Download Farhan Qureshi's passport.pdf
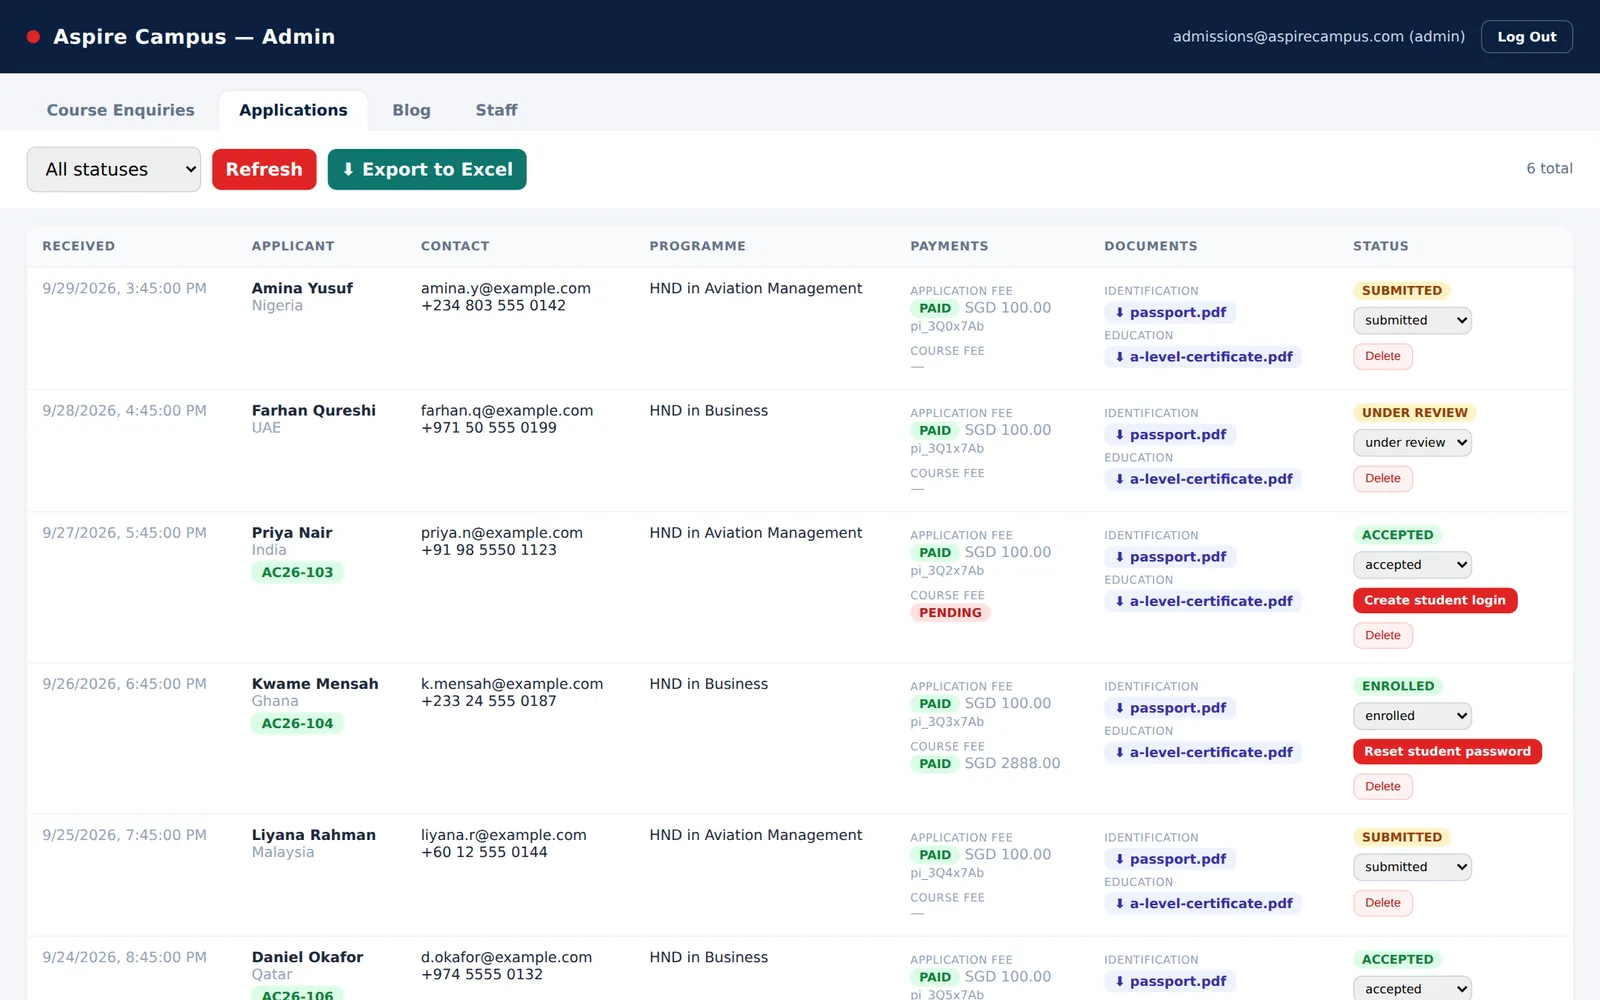Image resolution: width=1600 pixels, height=1000 pixels. 1170,434
